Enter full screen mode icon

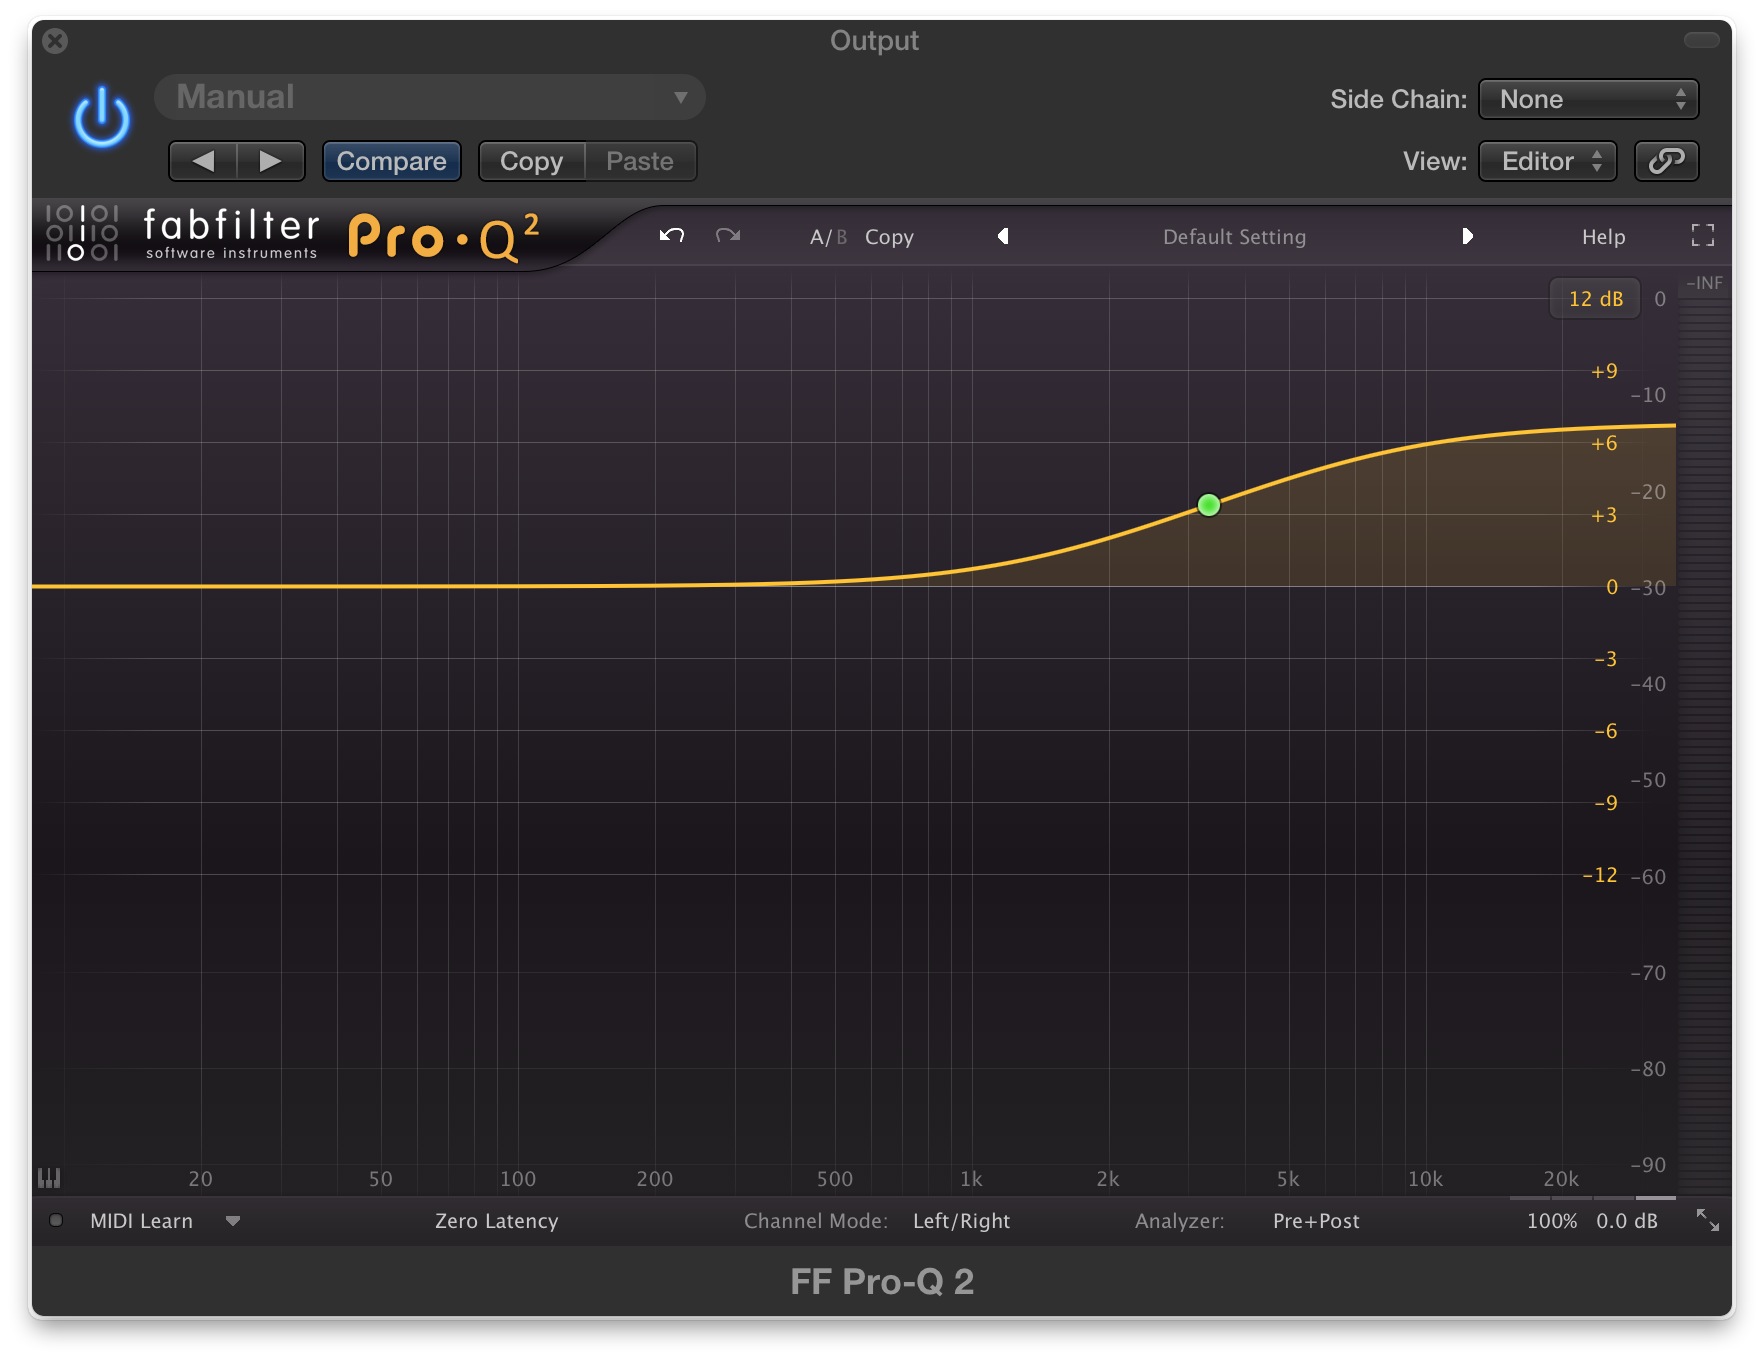coord(1702,235)
